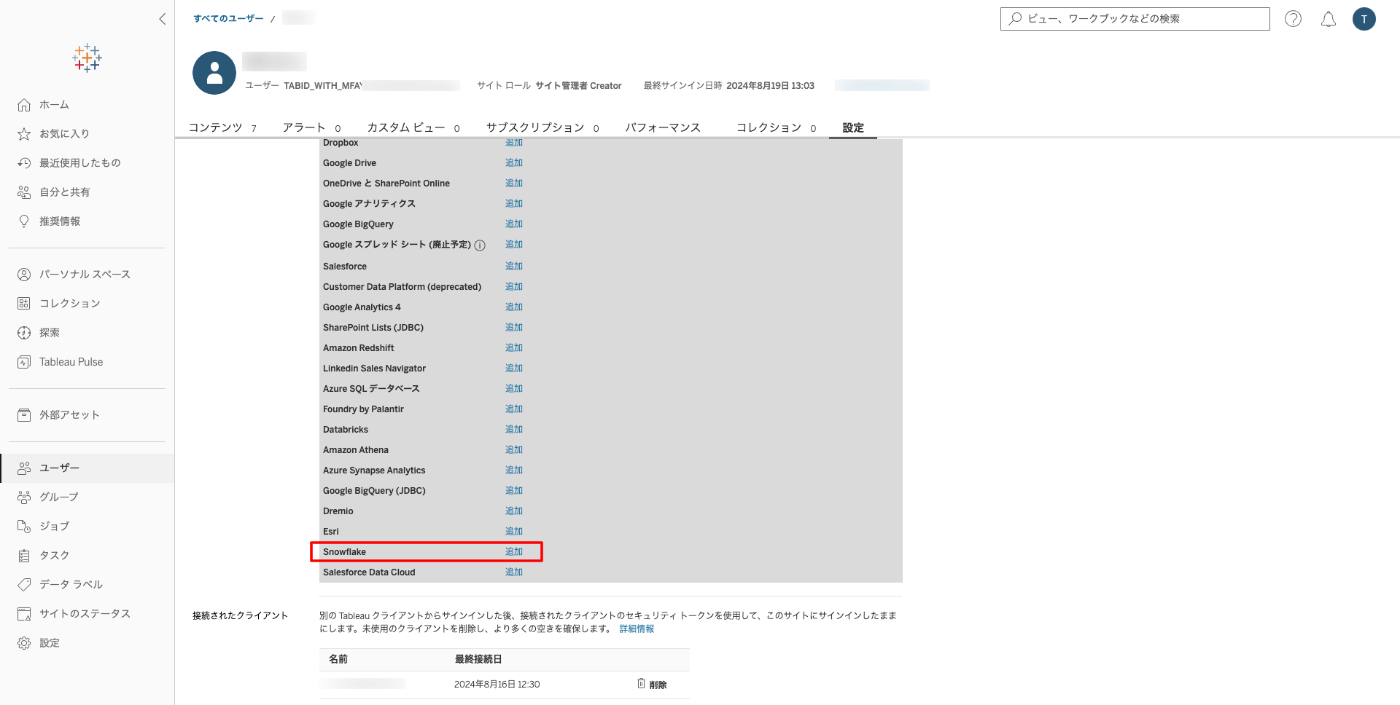
Task: Click 追加 for Salesforce row
Action: pyautogui.click(x=514, y=266)
